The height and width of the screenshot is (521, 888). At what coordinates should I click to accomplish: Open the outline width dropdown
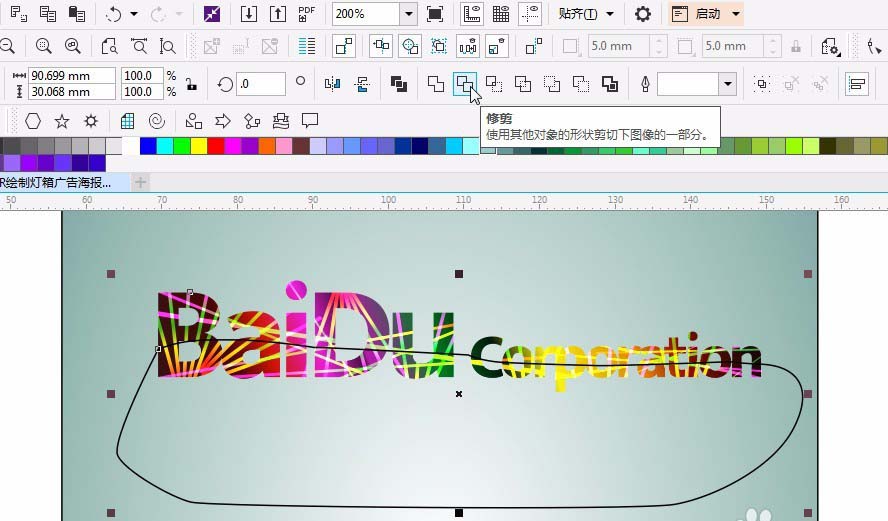coord(727,84)
